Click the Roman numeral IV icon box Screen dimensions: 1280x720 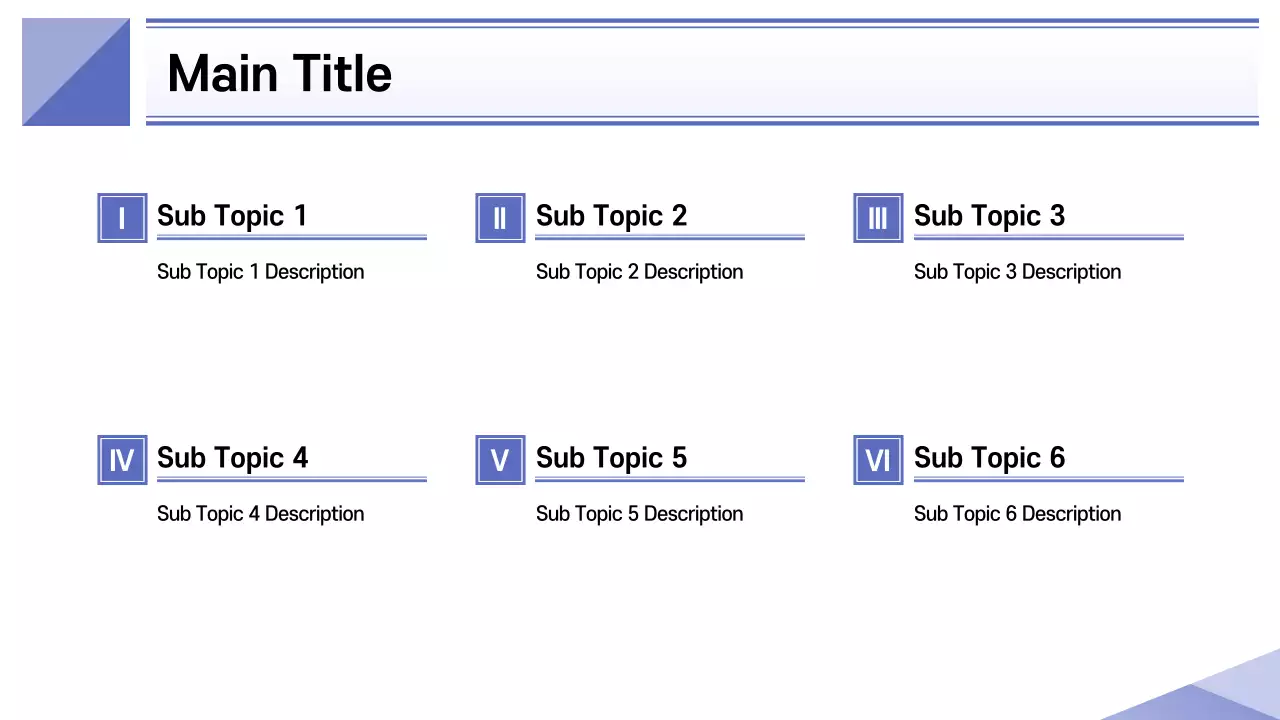click(122, 460)
